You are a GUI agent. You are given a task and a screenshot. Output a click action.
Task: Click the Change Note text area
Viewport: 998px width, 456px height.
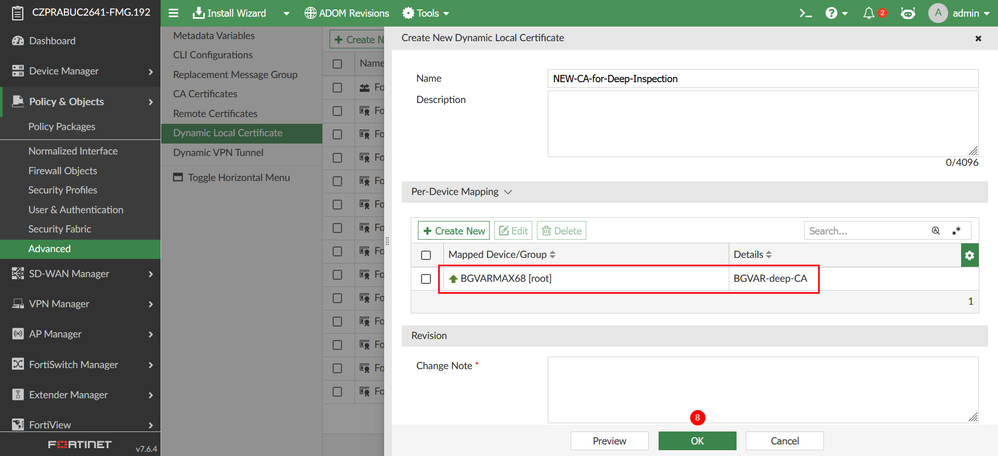tap(762, 389)
